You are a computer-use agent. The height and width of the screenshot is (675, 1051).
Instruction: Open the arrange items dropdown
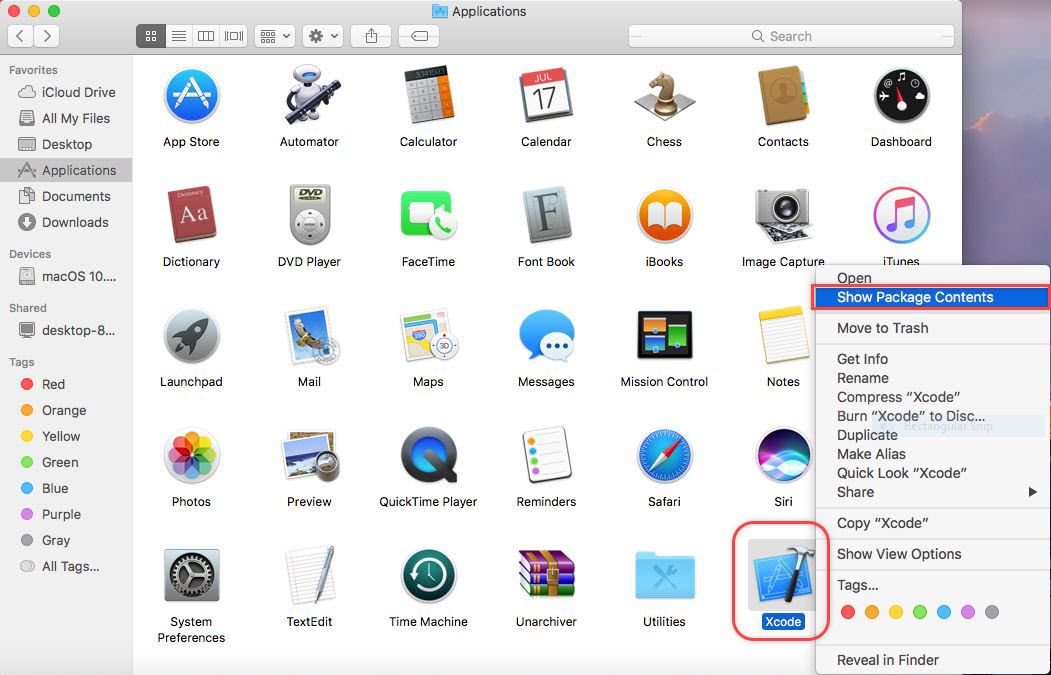click(x=274, y=36)
